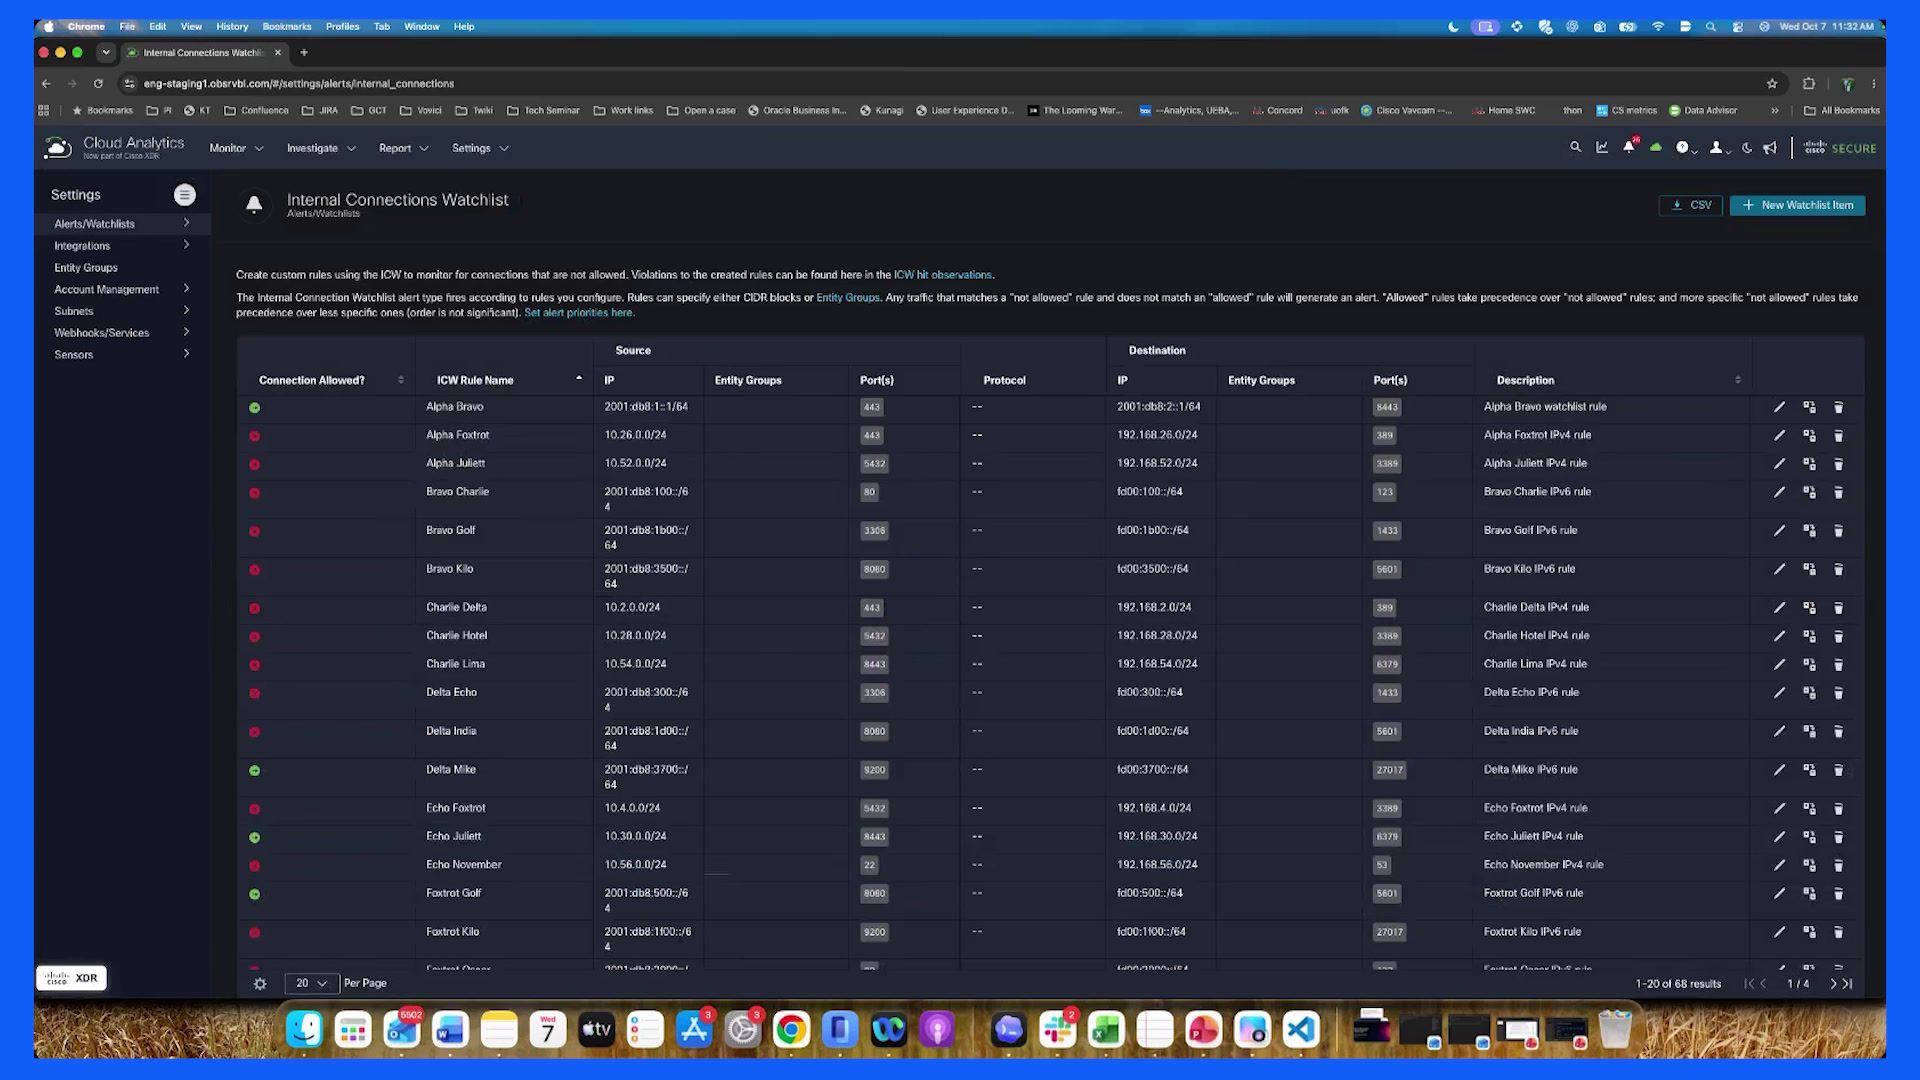This screenshot has height=1080, width=1920.
Task: Expand the Subnets sidebar section
Action: click(x=122, y=311)
